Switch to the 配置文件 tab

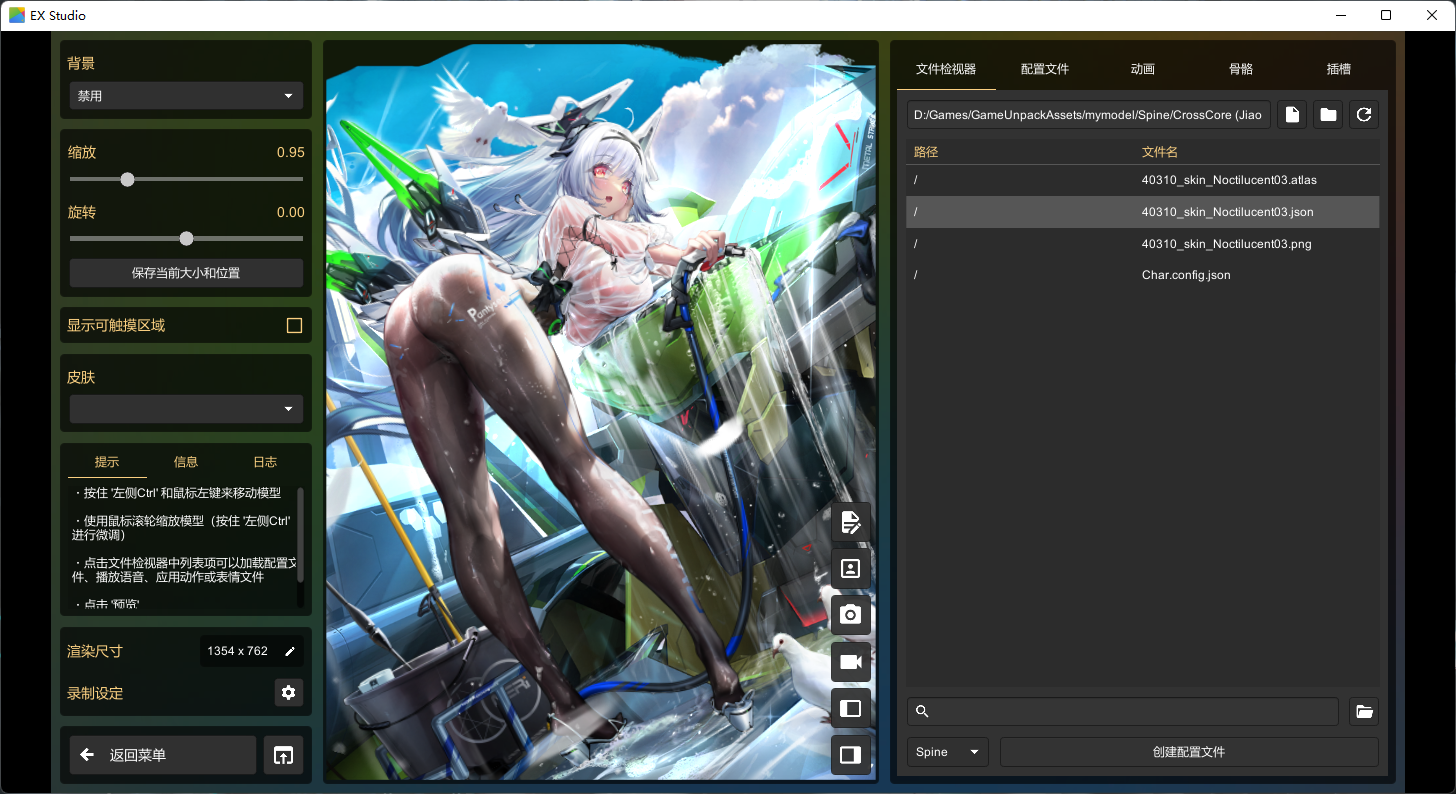1045,69
